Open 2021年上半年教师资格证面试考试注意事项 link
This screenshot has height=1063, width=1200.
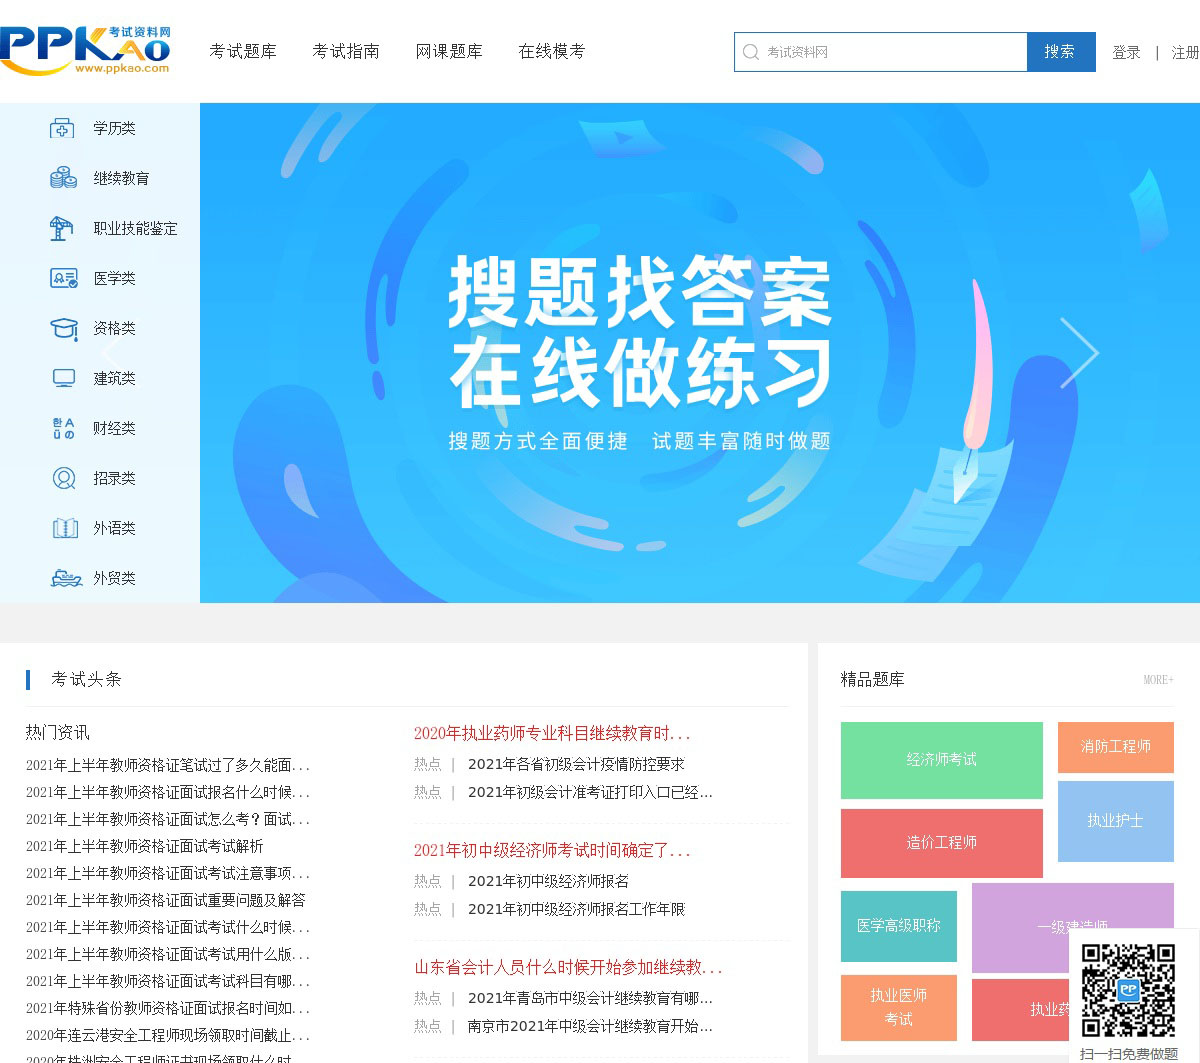pos(168,873)
